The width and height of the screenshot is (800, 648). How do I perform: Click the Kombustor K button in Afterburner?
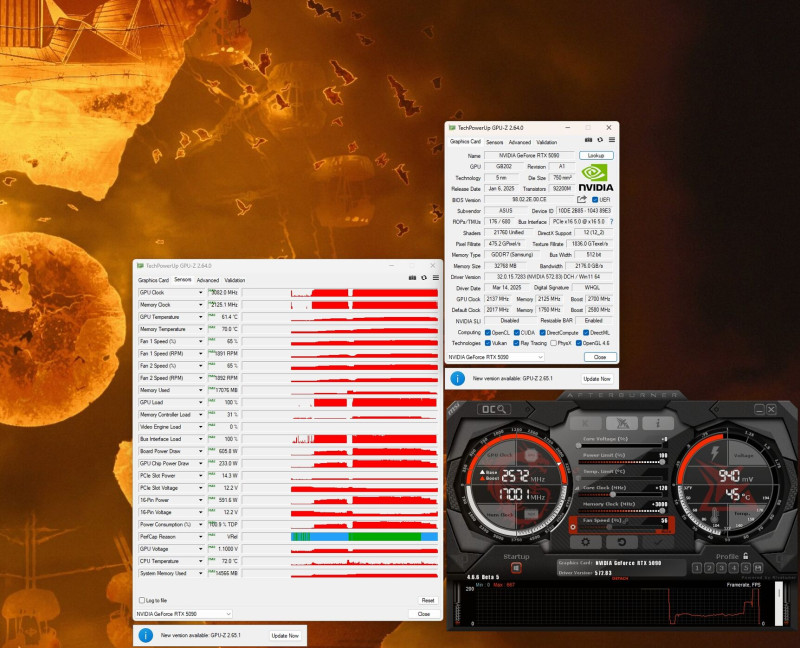pos(585,423)
